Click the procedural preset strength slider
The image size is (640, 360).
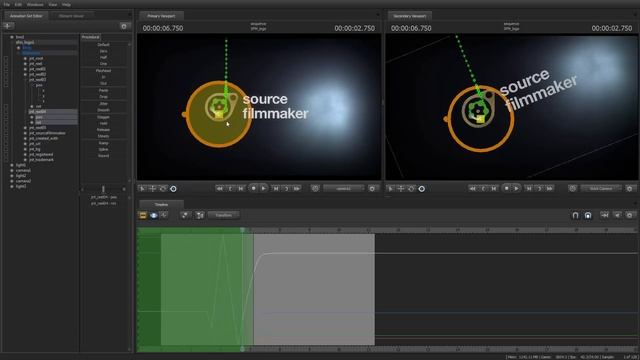click(x=103, y=189)
